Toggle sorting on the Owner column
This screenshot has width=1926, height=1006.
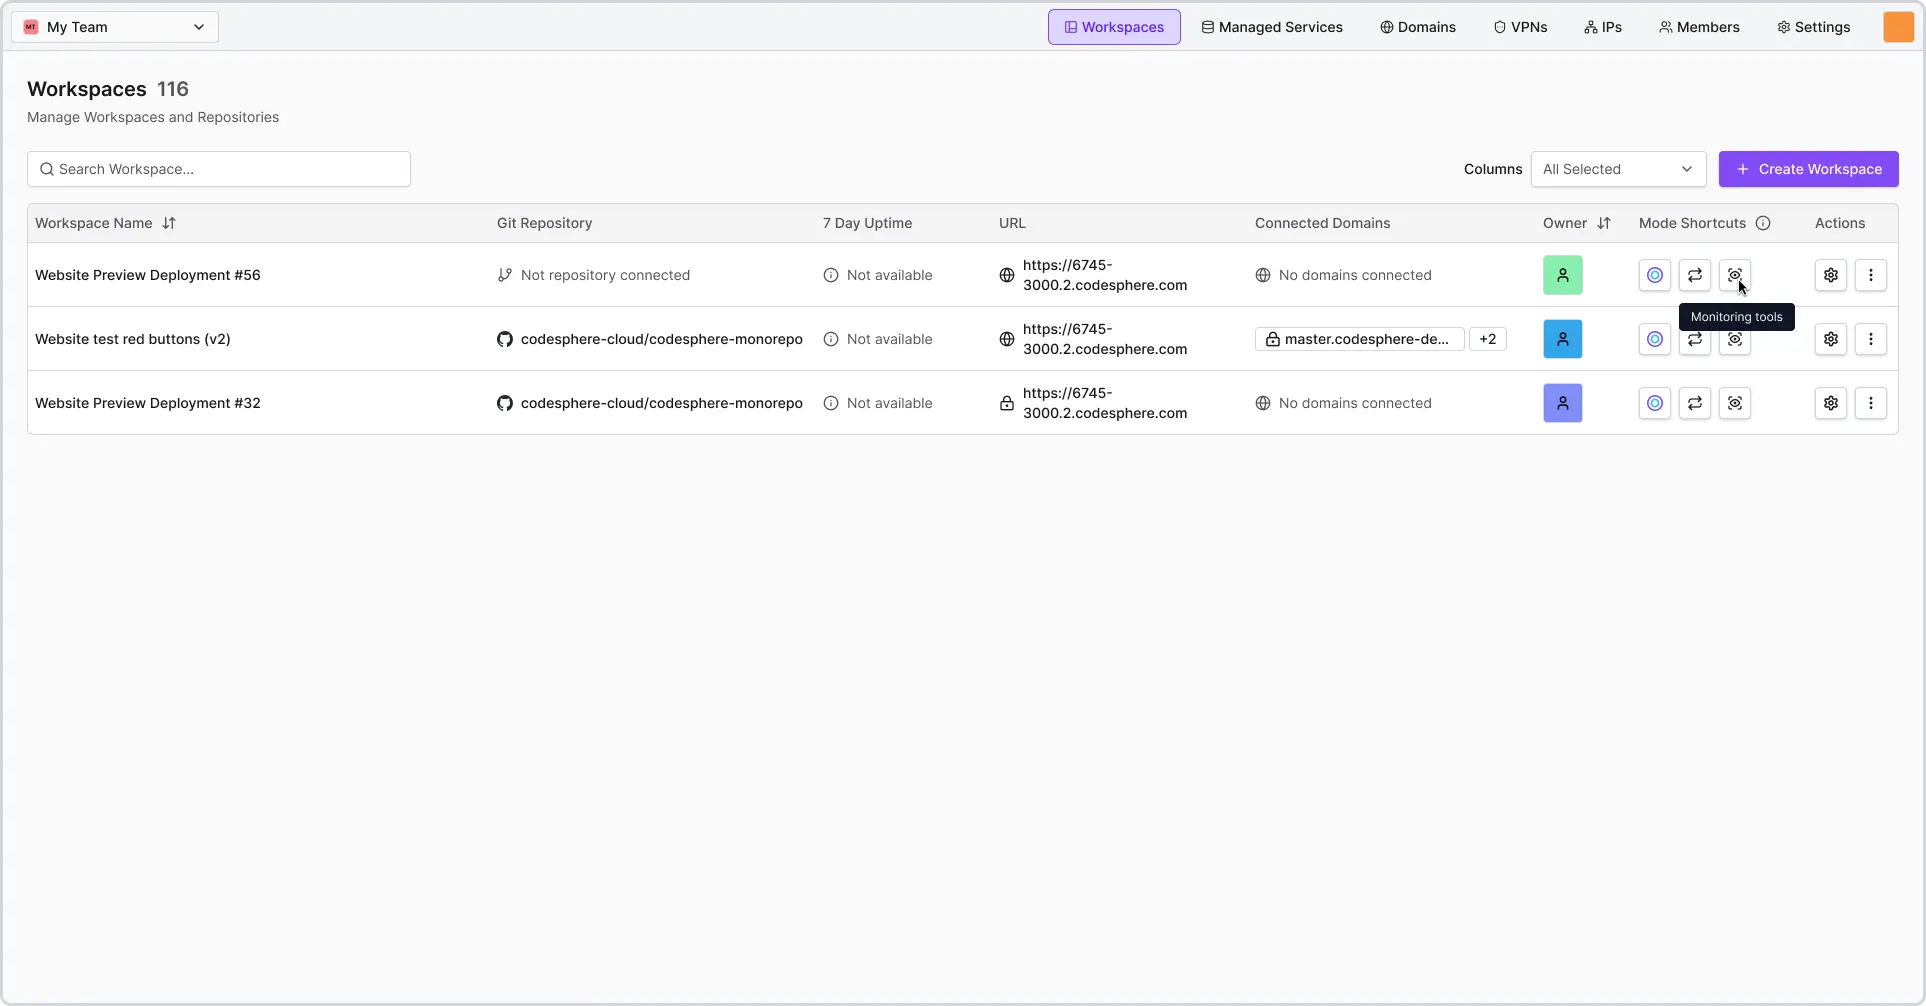point(1604,223)
